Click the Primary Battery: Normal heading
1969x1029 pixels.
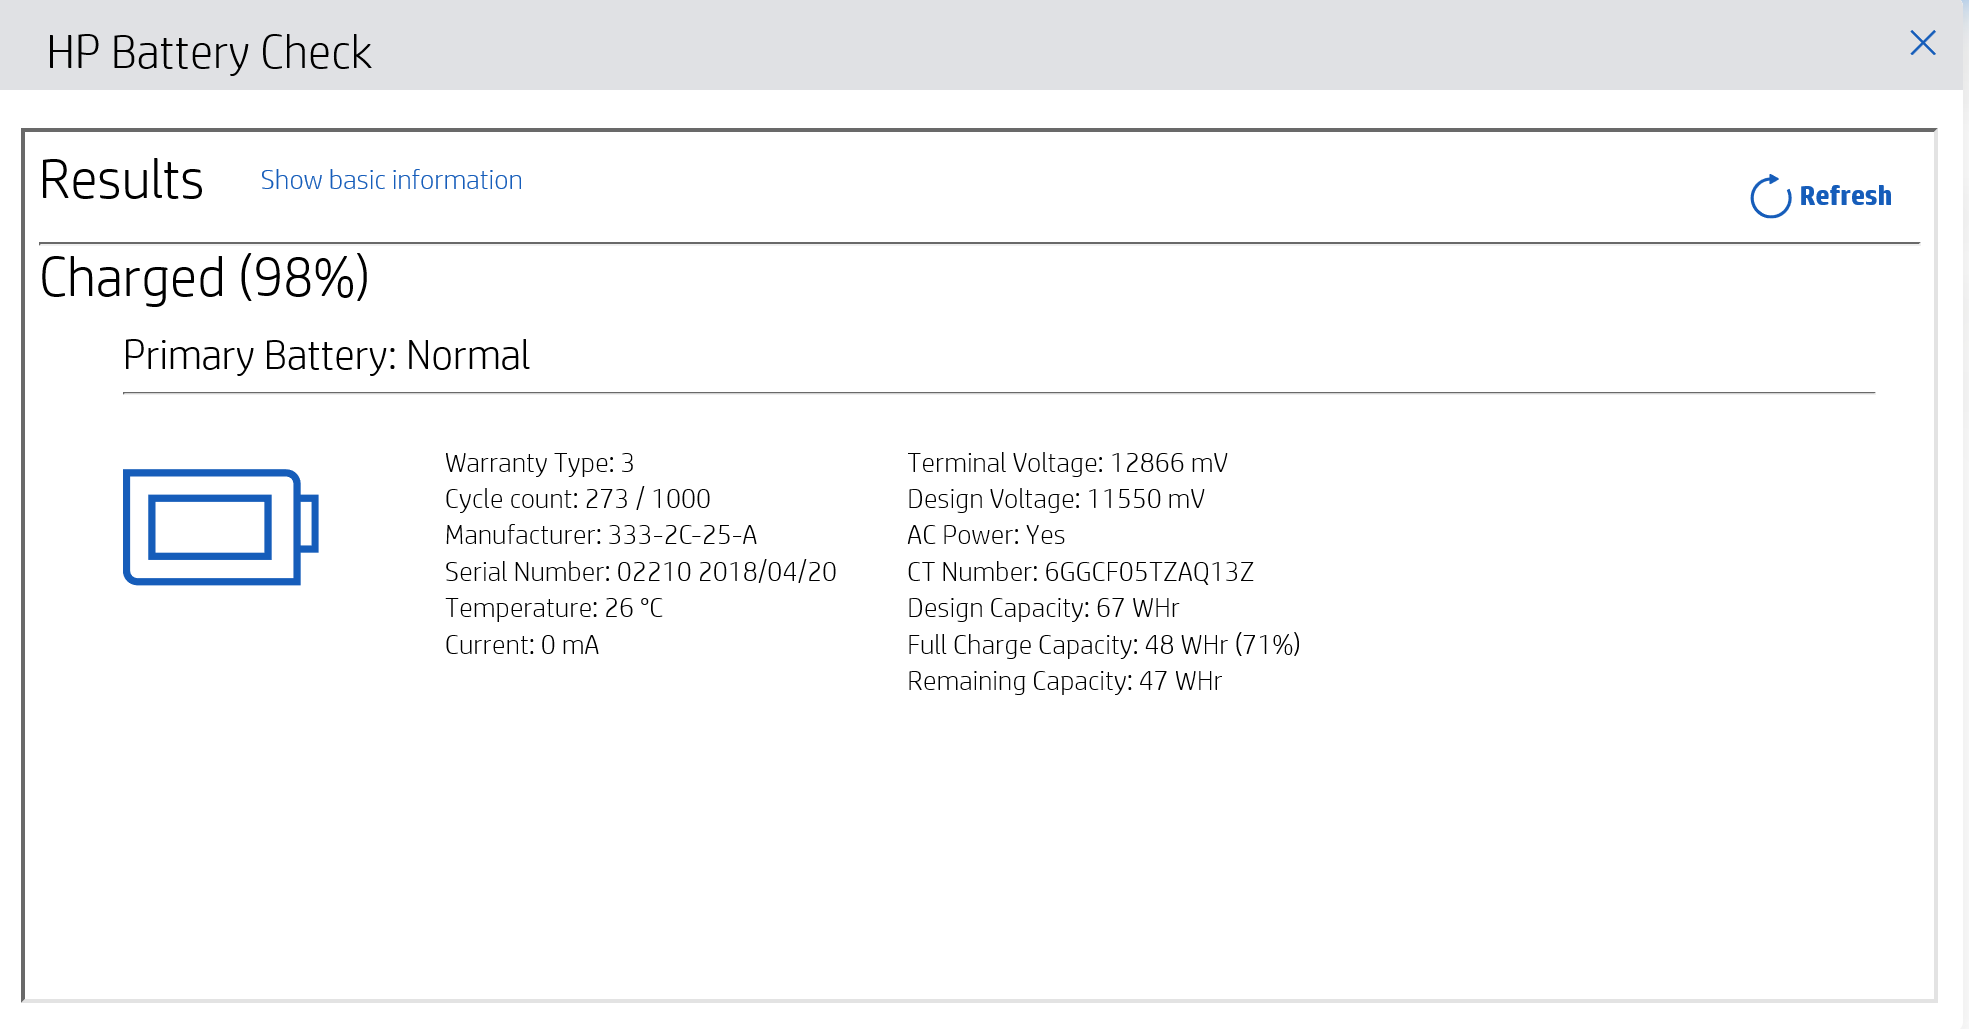pyautogui.click(x=326, y=356)
